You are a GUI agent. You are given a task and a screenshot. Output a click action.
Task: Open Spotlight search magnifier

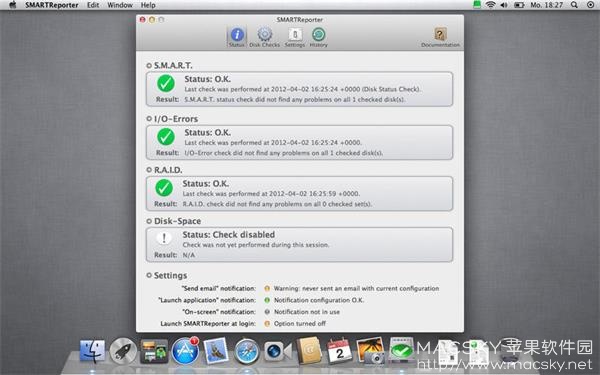click(x=574, y=5)
